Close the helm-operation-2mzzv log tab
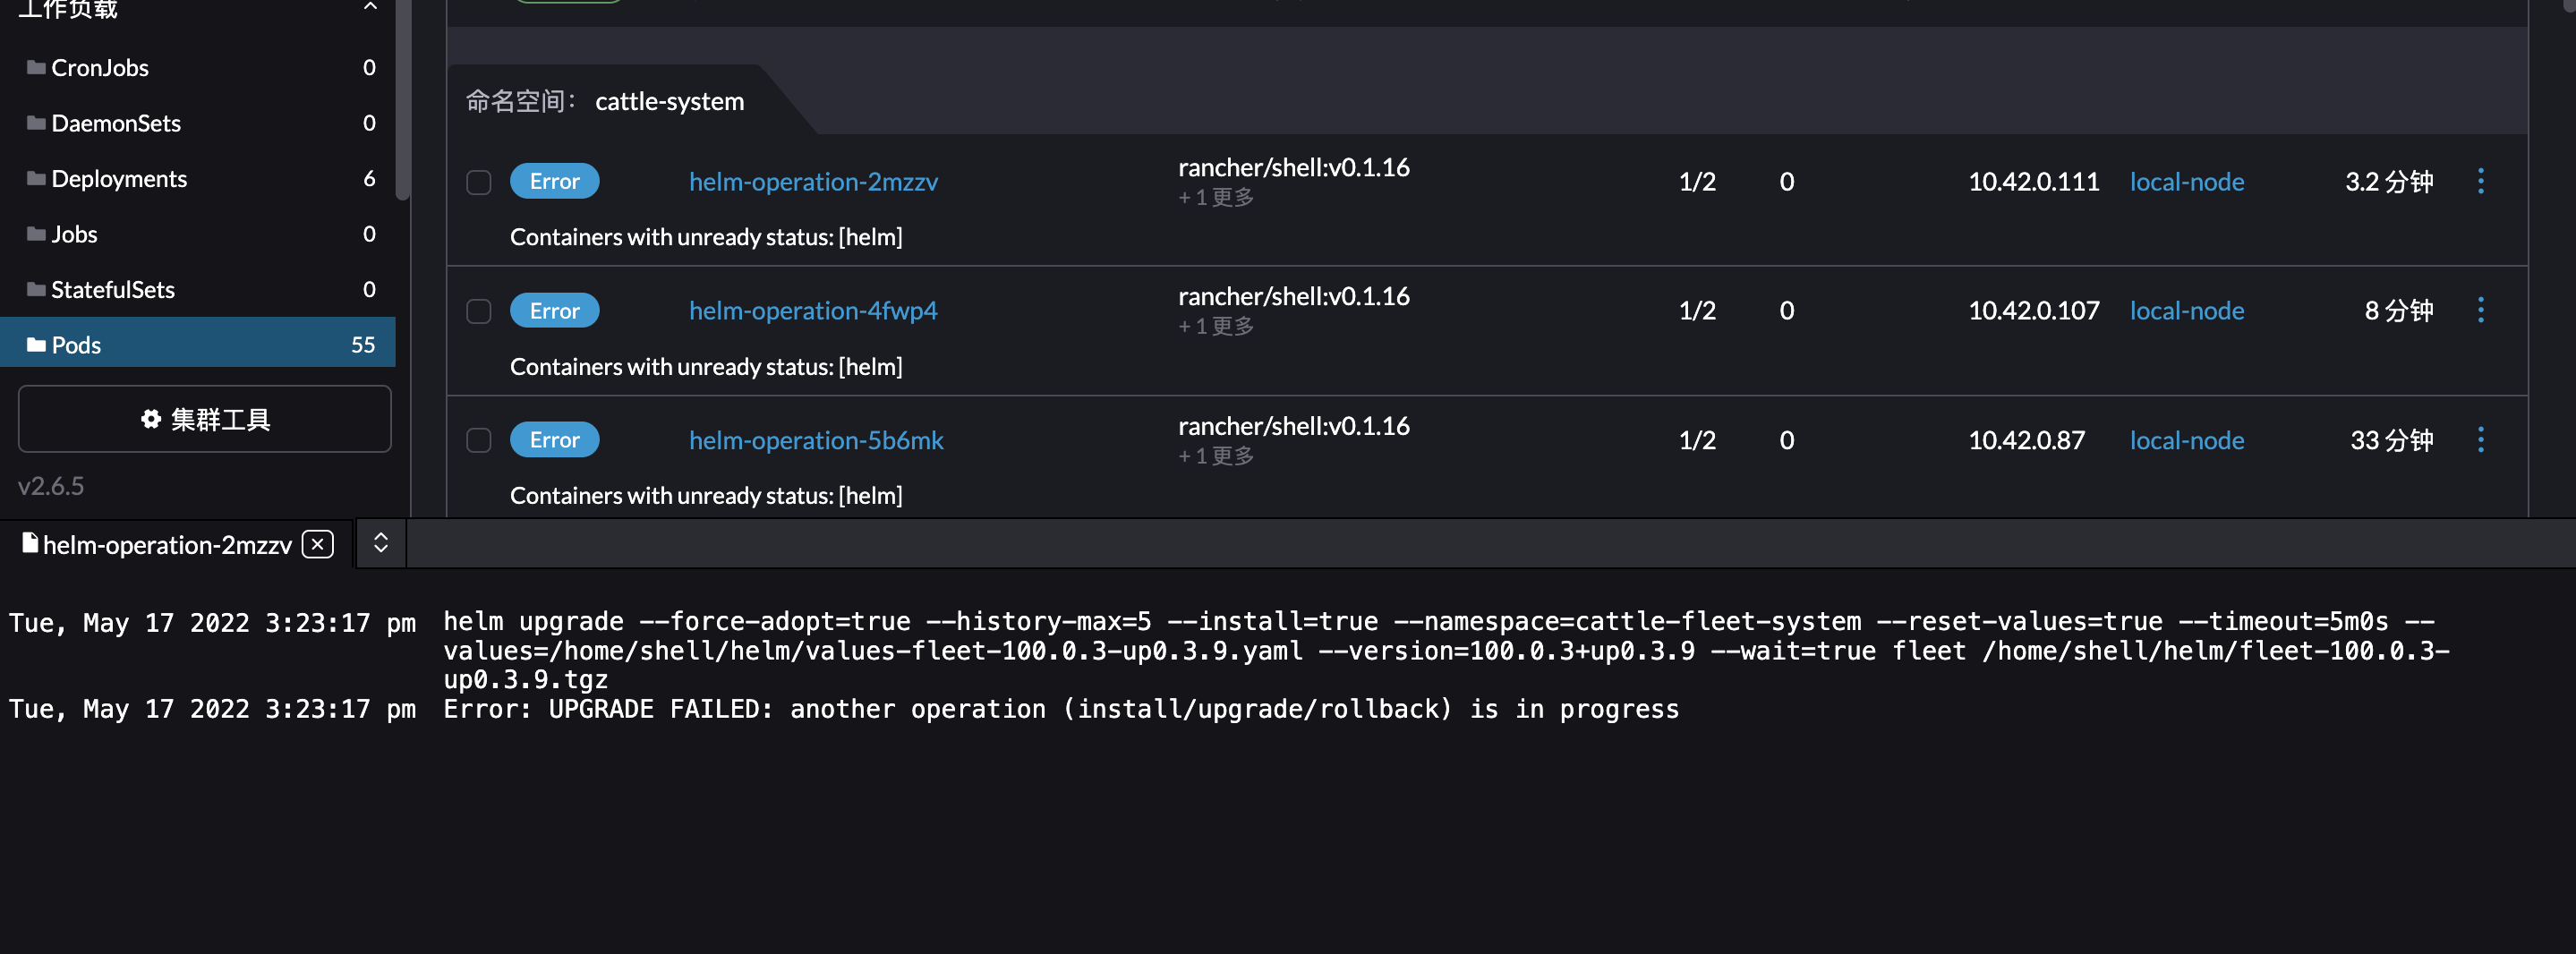This screenshot has height=954, width=2576. (316, 545)
